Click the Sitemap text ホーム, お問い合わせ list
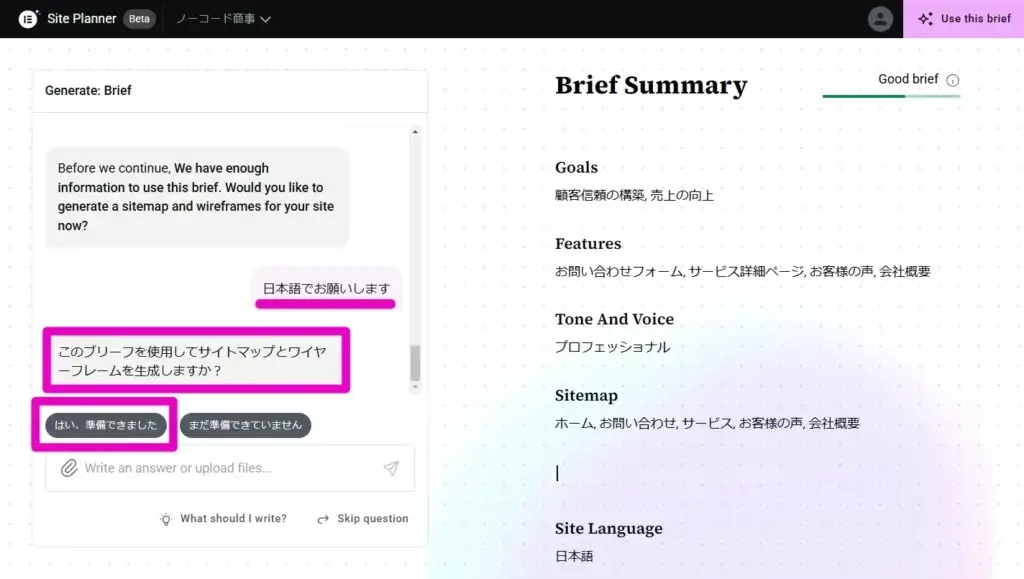Screen dimensions: 1024x579 (707, 423)
